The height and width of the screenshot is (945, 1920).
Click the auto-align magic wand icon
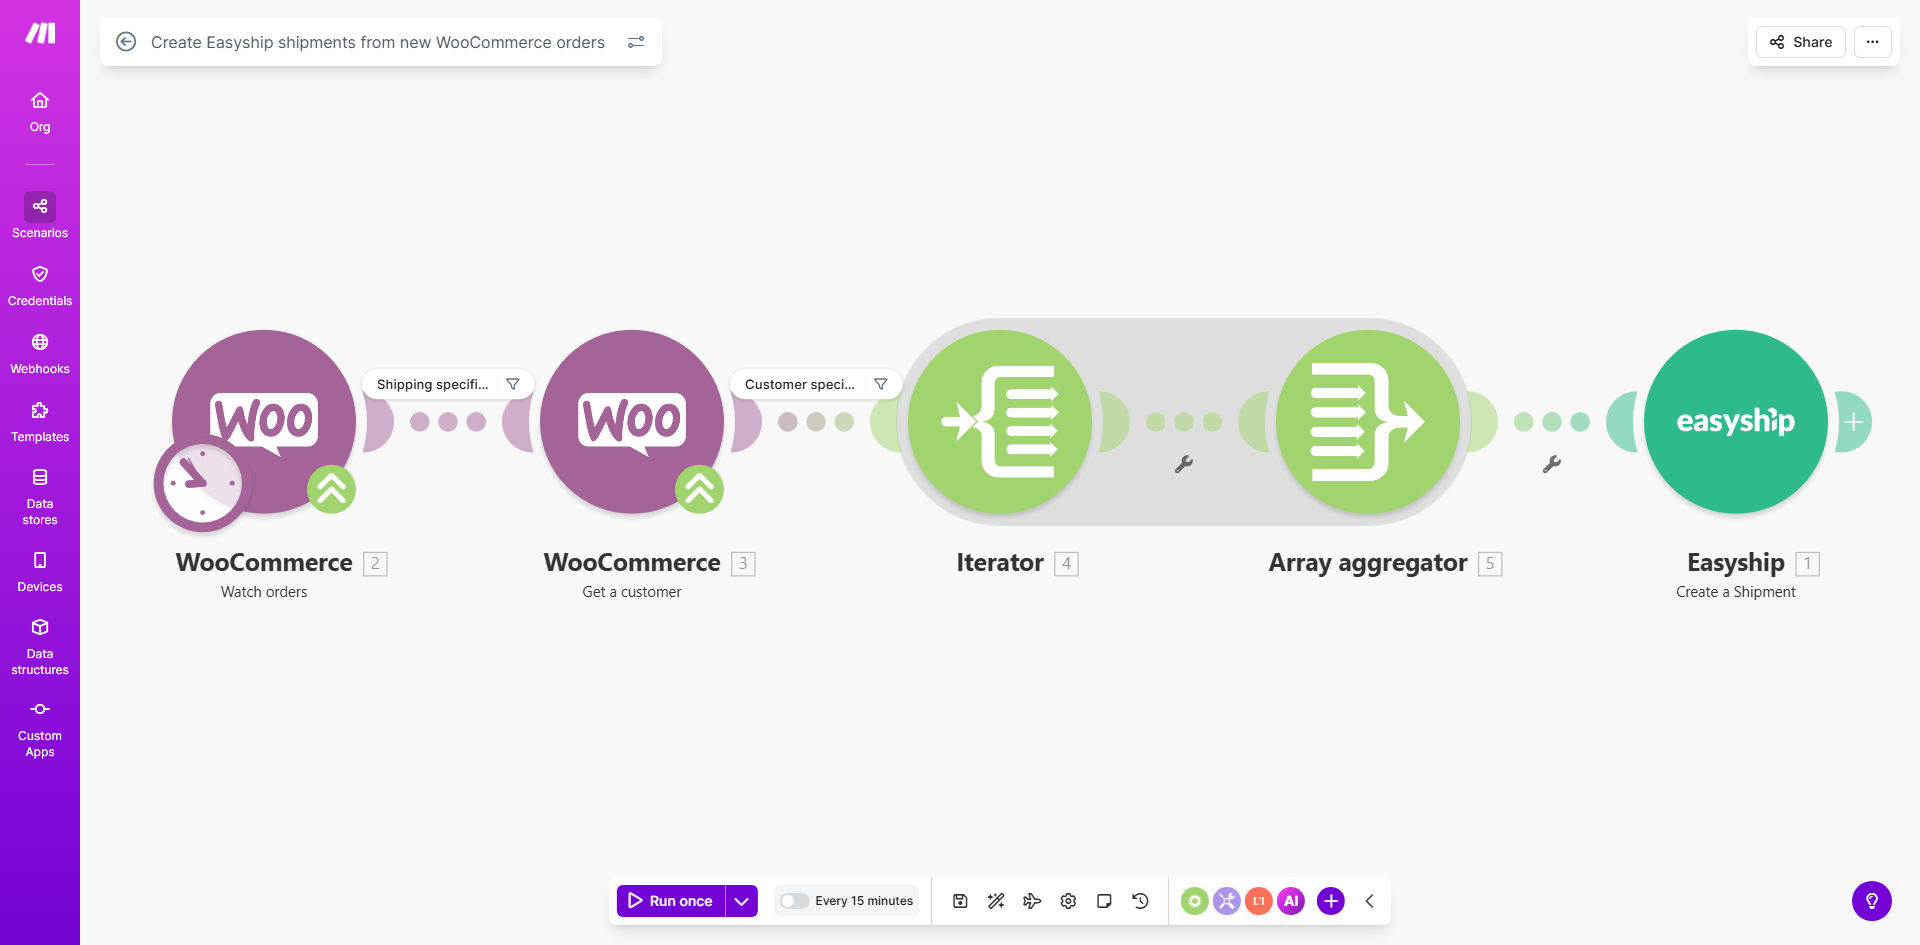tap(996, 901)
